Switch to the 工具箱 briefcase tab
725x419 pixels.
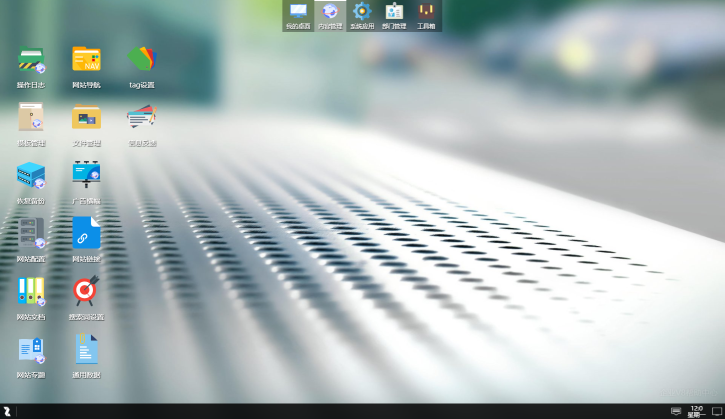pyautogui.click(x=426, y=16)
